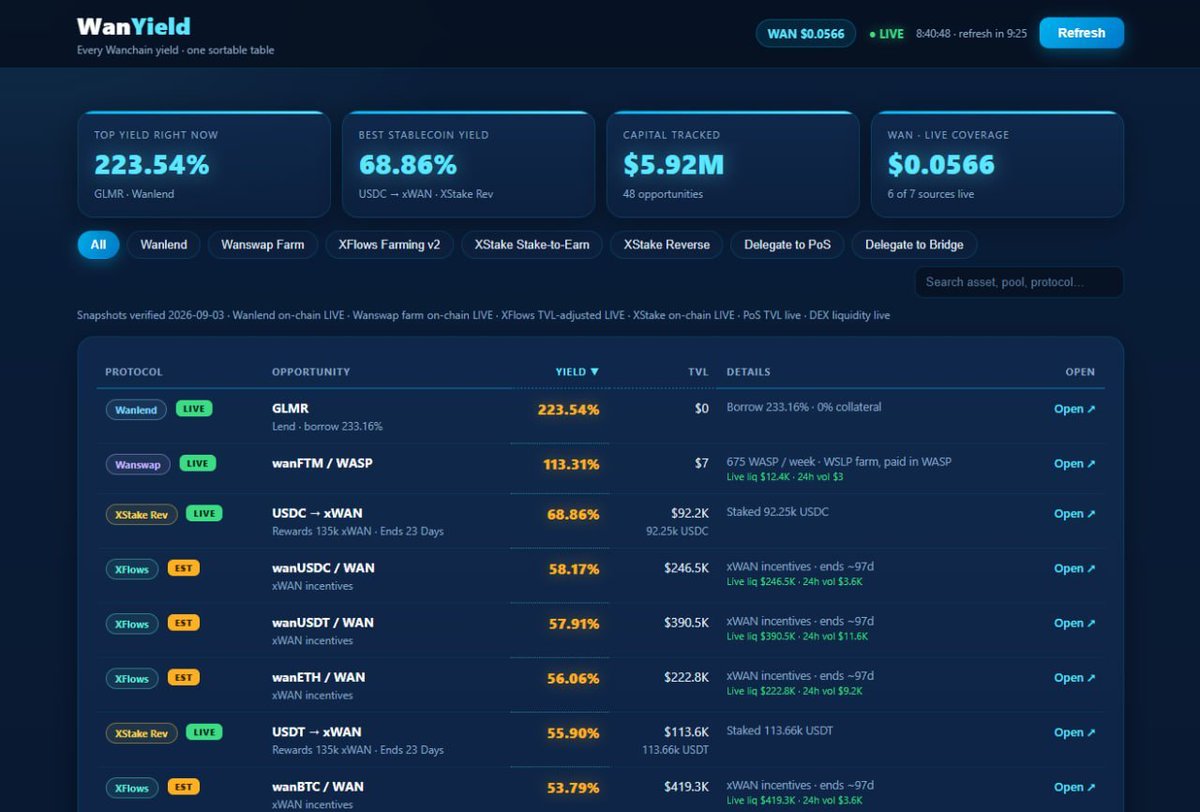The width and height of the screenshot is (1200, 812).
Task: Open the wanBTC / WAN opportunity link
Action: click(1075, 787)
